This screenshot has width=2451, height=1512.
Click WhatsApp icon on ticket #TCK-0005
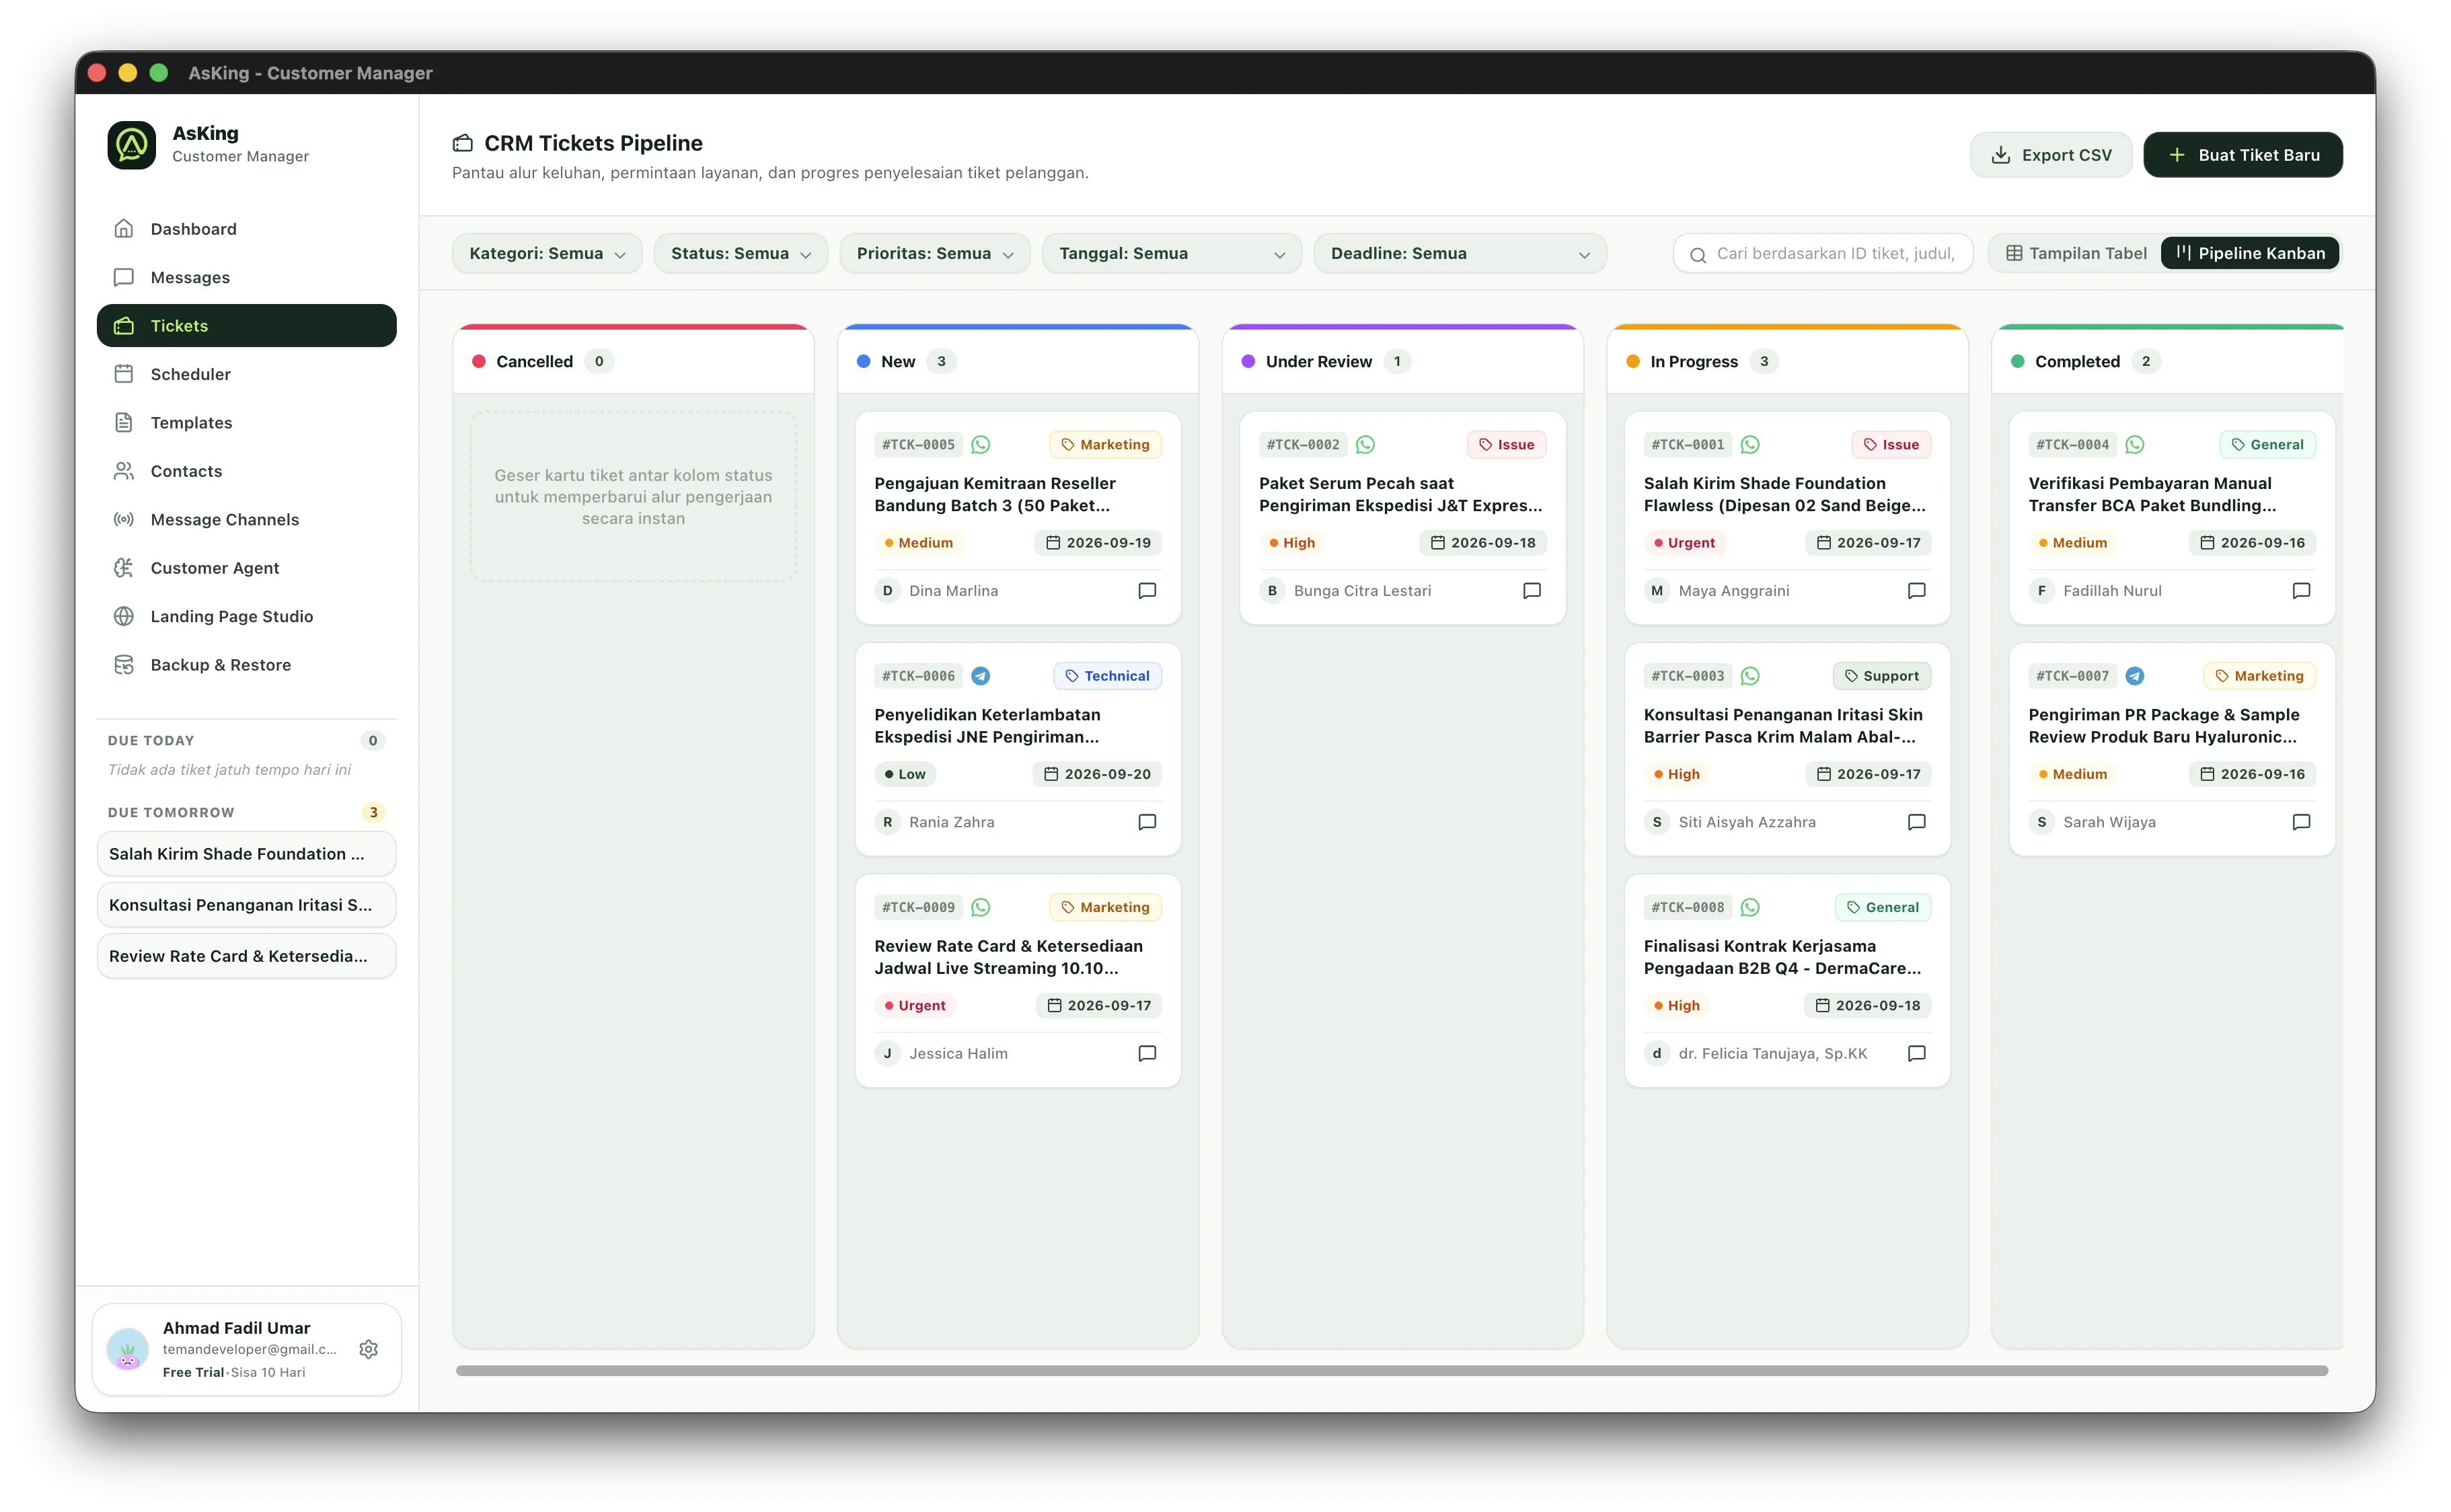pyautogui.click(x=980, y=445)
